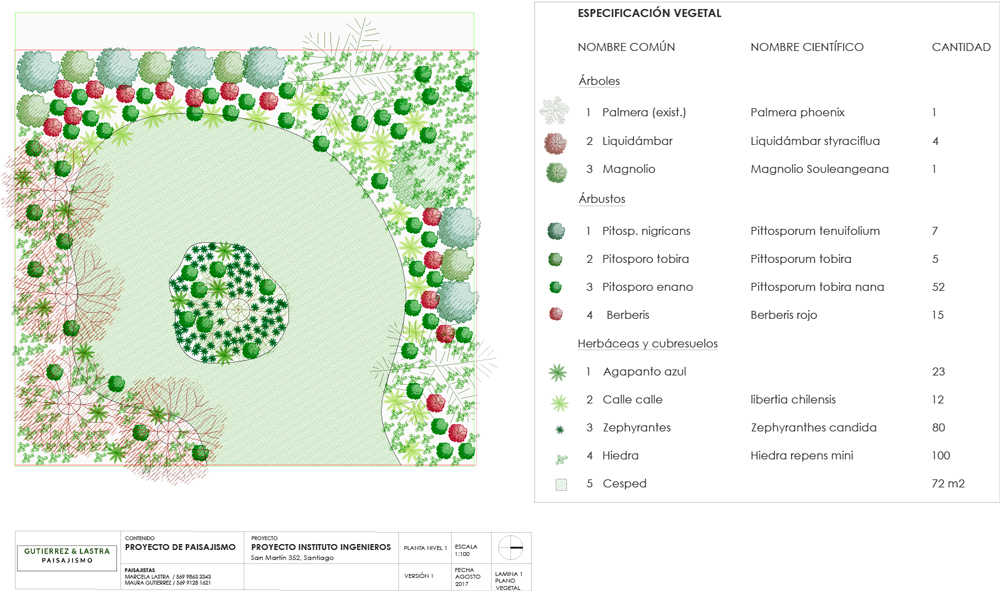Select the Pitosporo enano legend symbol

555,287
